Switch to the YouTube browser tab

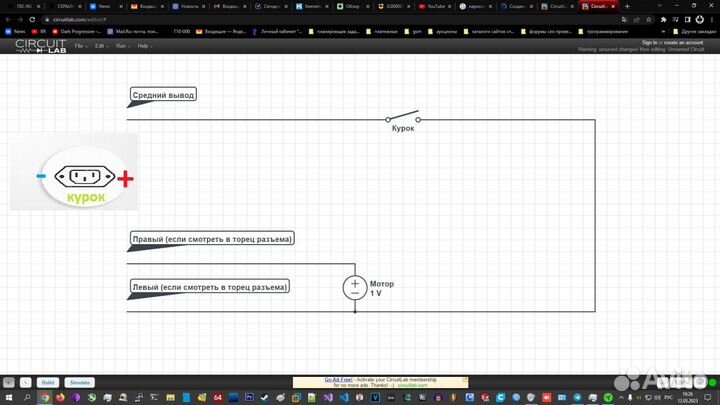(434, 6)
